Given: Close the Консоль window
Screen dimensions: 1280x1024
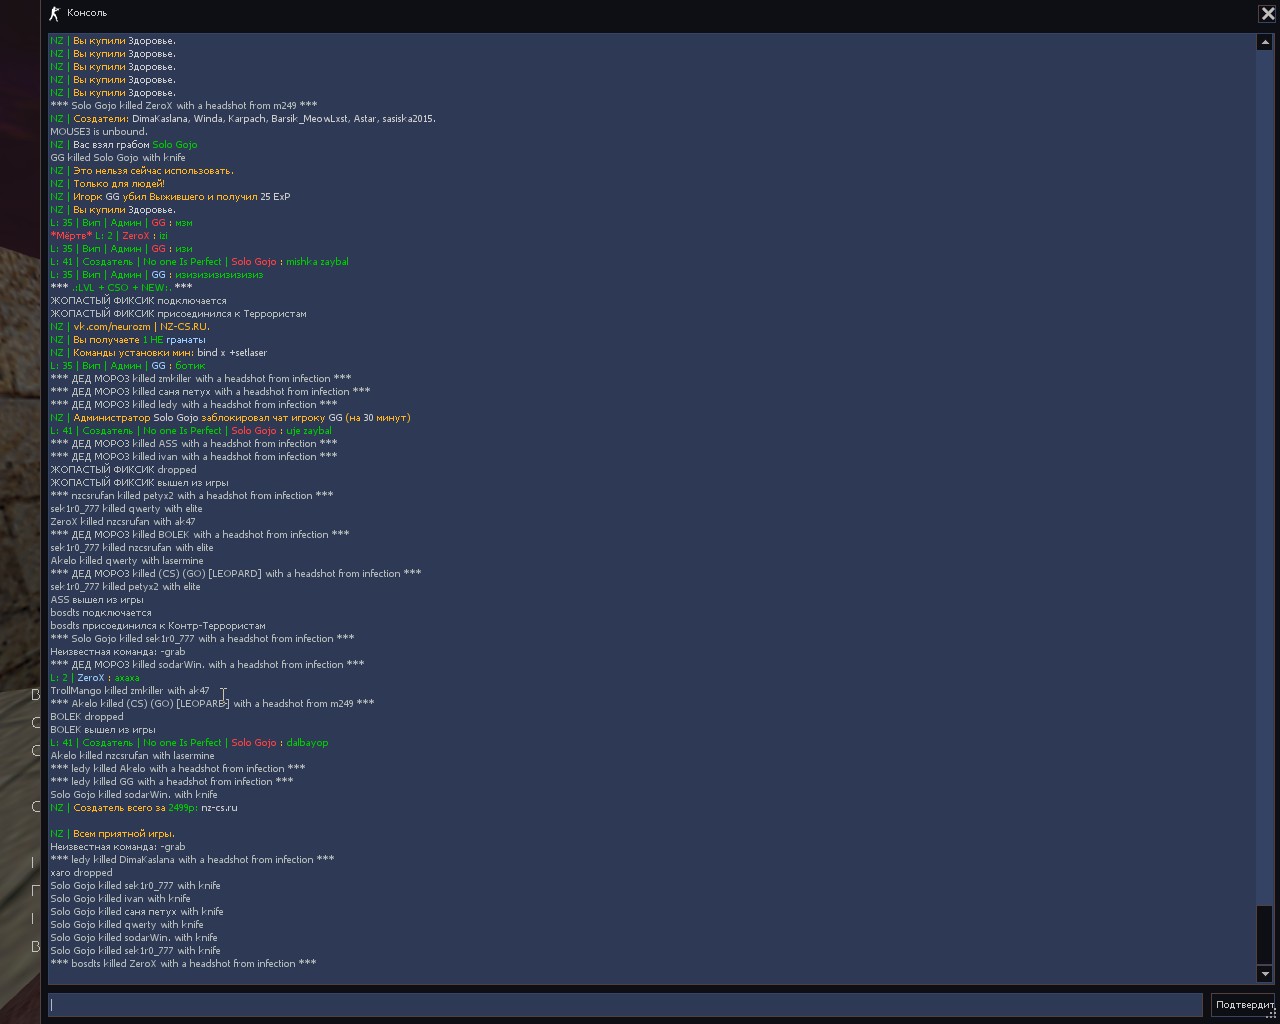Looking at the screenshot, I should point(1267,13).
